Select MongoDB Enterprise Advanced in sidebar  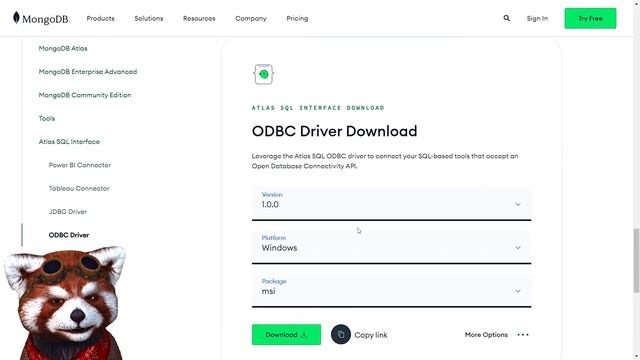[88, 71]
